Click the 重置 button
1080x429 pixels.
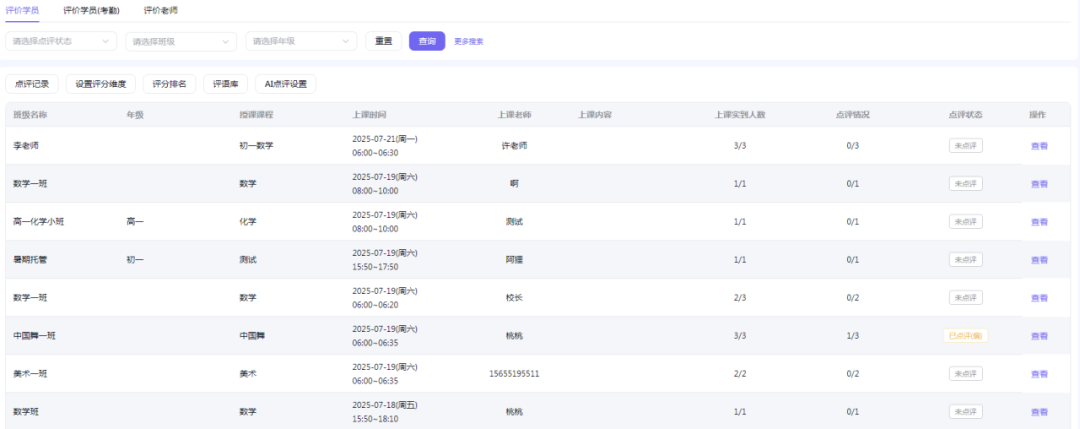pos(383,41)
